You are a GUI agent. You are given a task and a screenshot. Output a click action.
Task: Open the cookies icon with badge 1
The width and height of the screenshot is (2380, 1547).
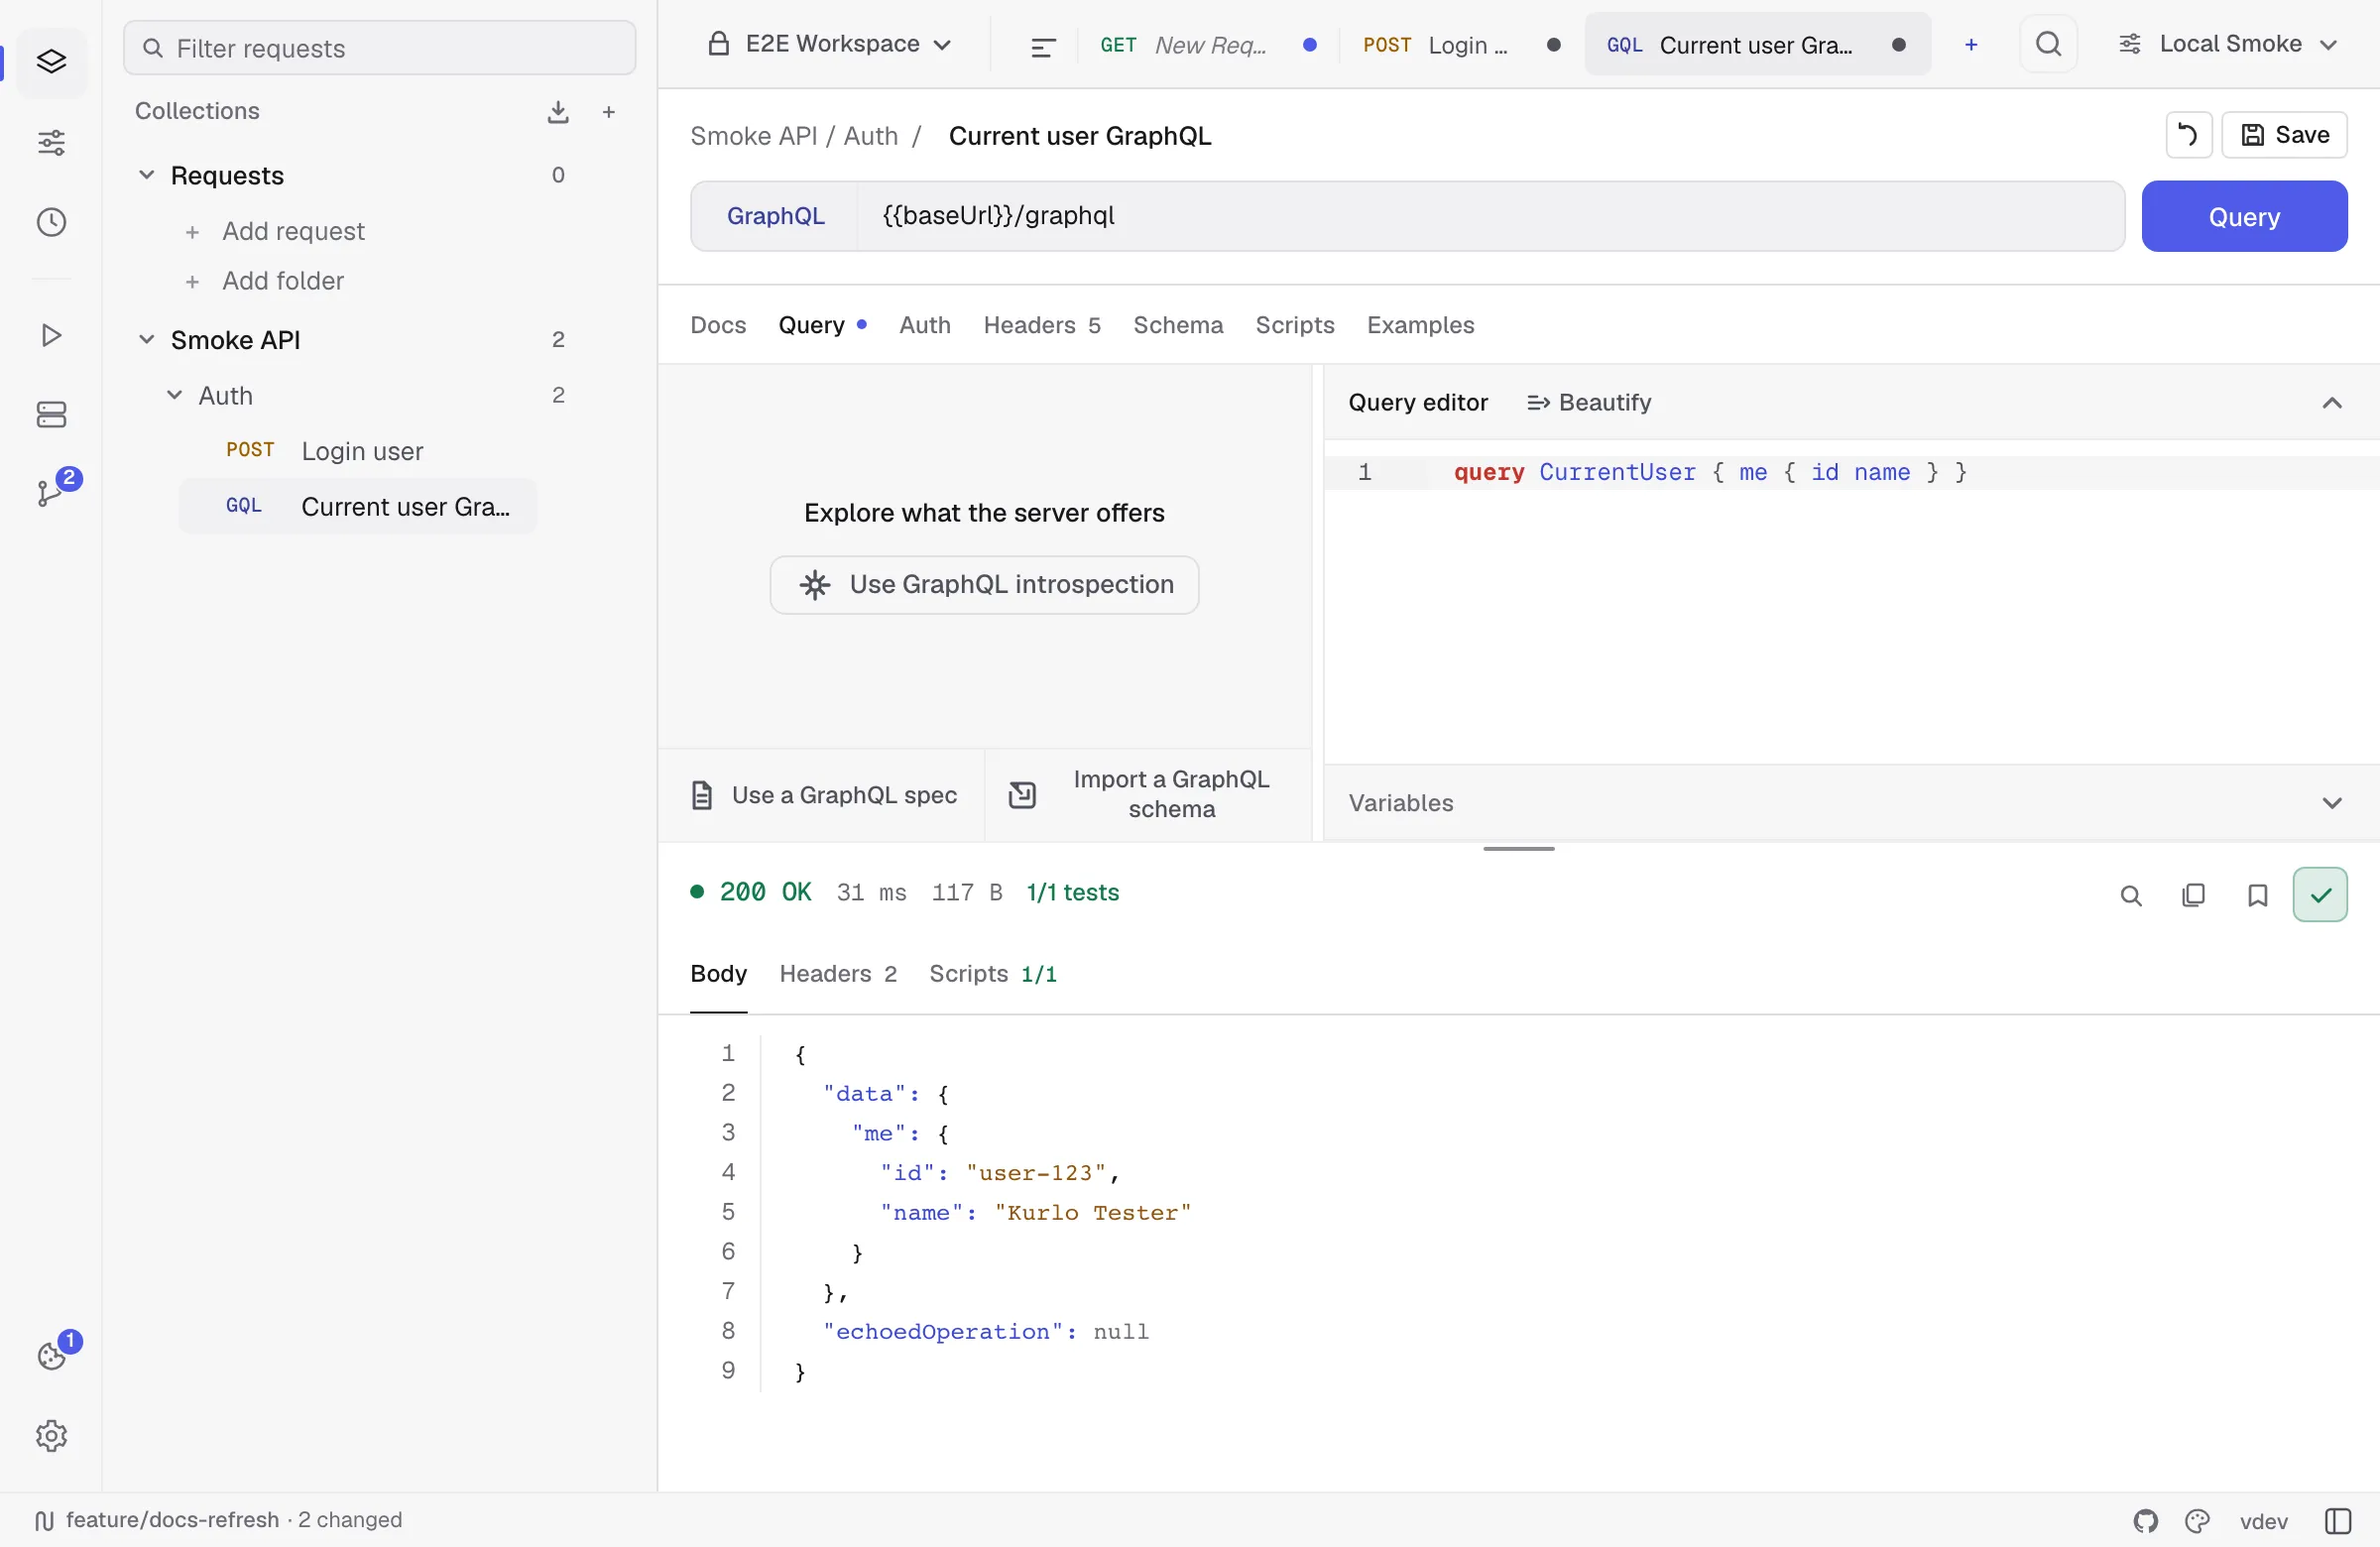pos(51,1354)
